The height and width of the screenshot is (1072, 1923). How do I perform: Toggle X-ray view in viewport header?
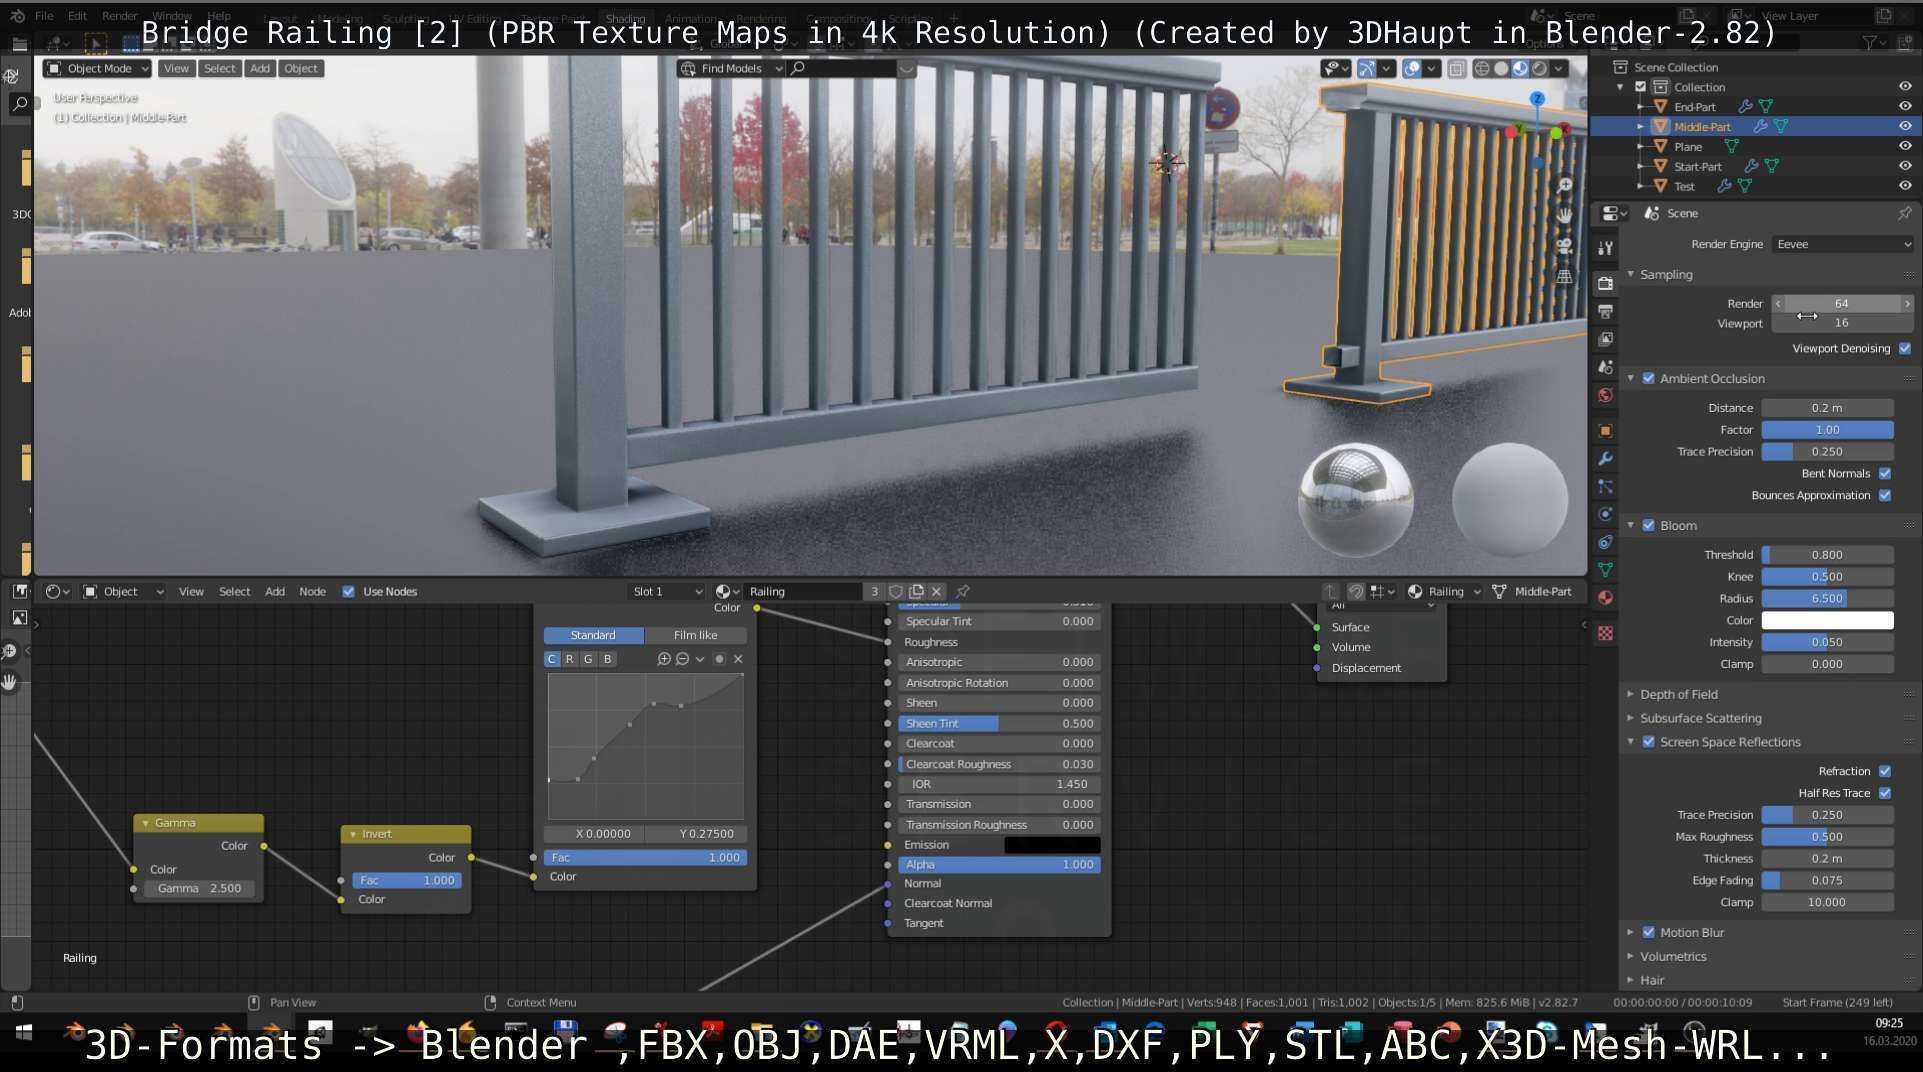point(1457,68)
